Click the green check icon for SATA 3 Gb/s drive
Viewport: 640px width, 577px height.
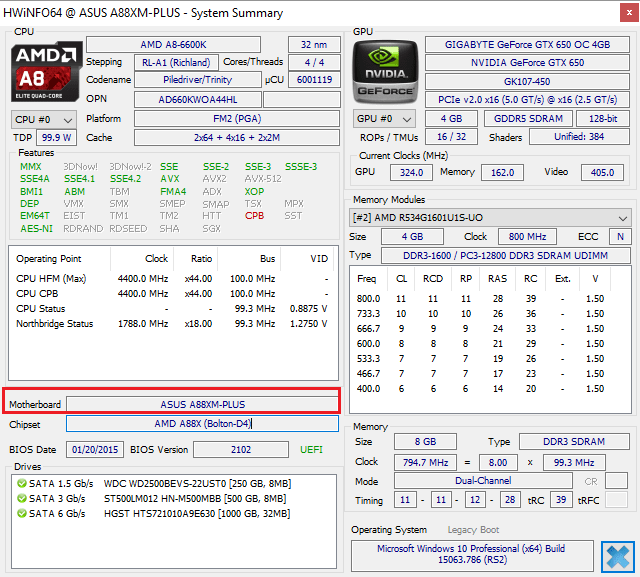[x=22, y=498]
